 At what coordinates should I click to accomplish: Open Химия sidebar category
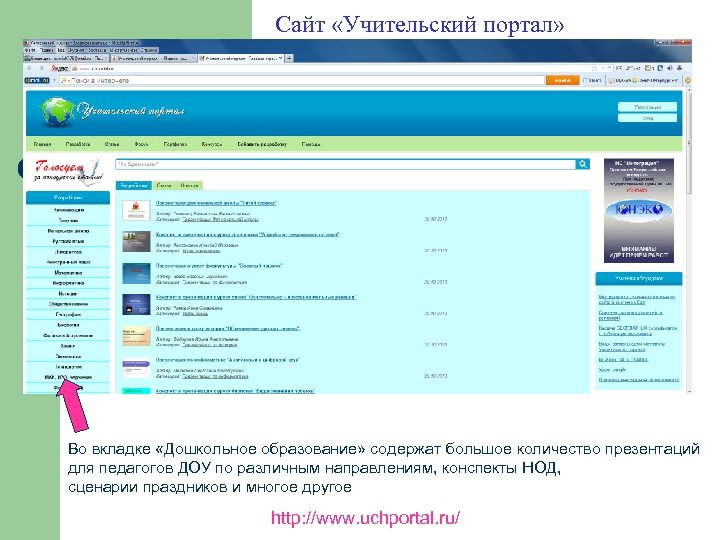pyautogui.click(x=68, y=346)
